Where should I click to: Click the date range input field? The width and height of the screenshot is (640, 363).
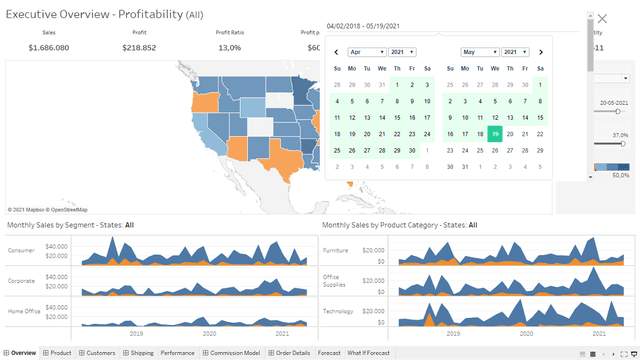point(453,26)
